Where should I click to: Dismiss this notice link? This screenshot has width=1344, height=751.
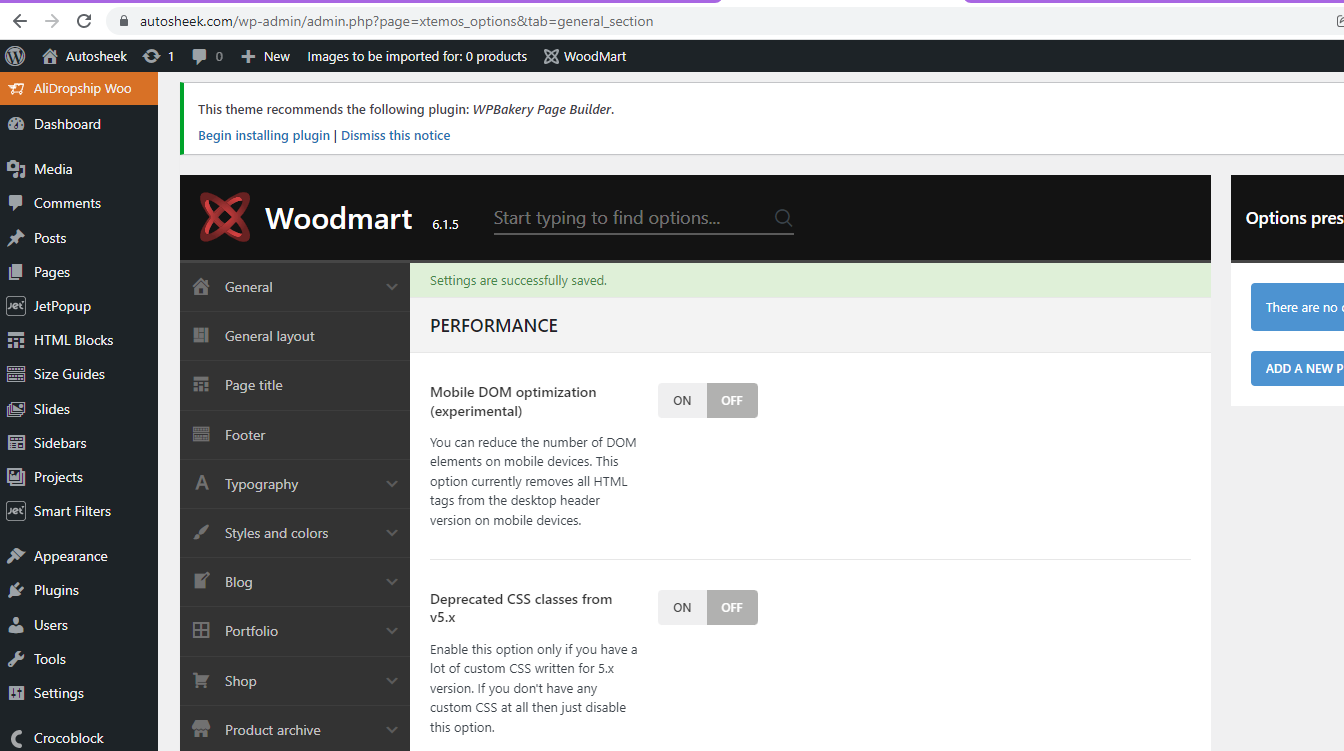click(x=396, y=135)
